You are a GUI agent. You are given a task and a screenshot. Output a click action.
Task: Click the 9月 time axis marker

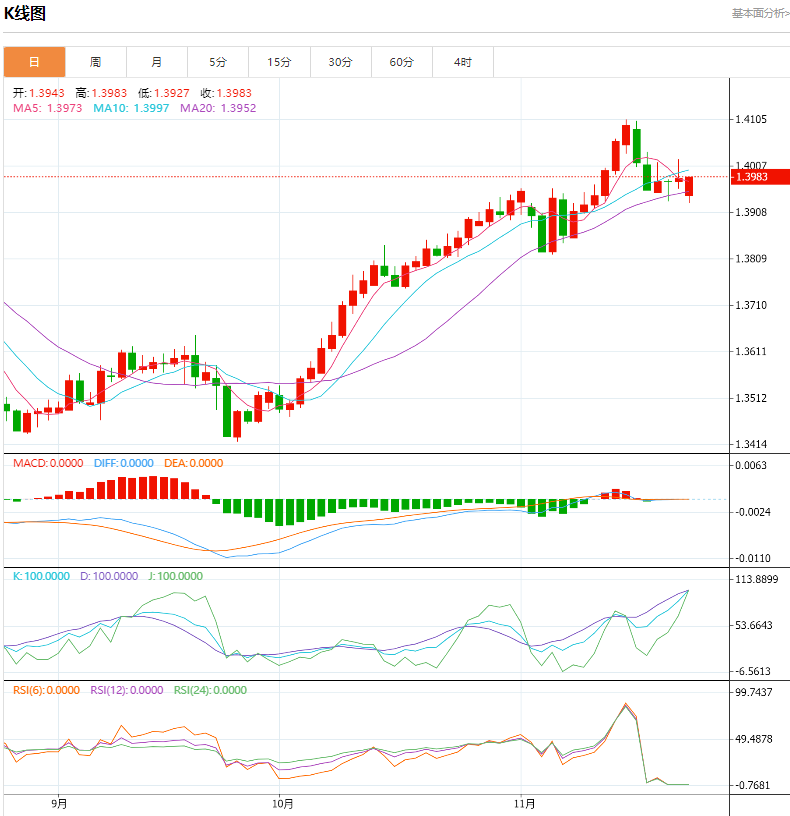tap(59, 803)
